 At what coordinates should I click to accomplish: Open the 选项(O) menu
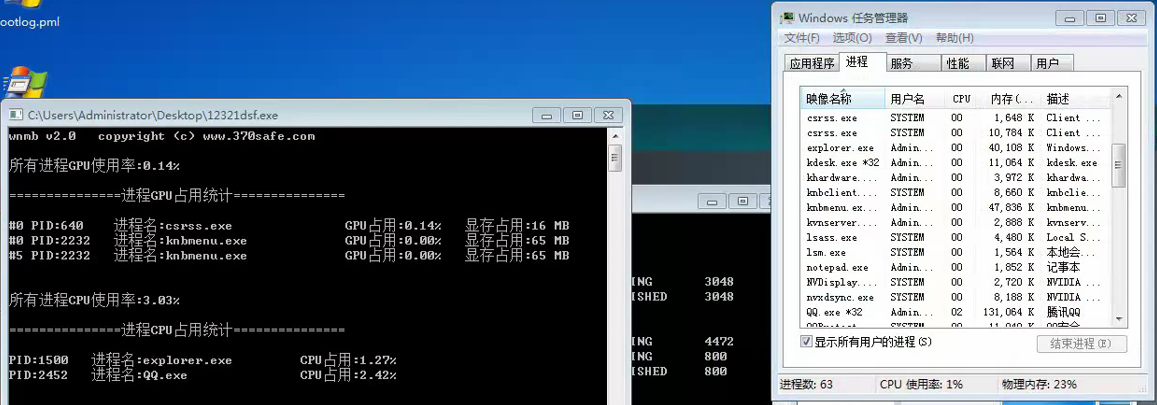point(852,38)
